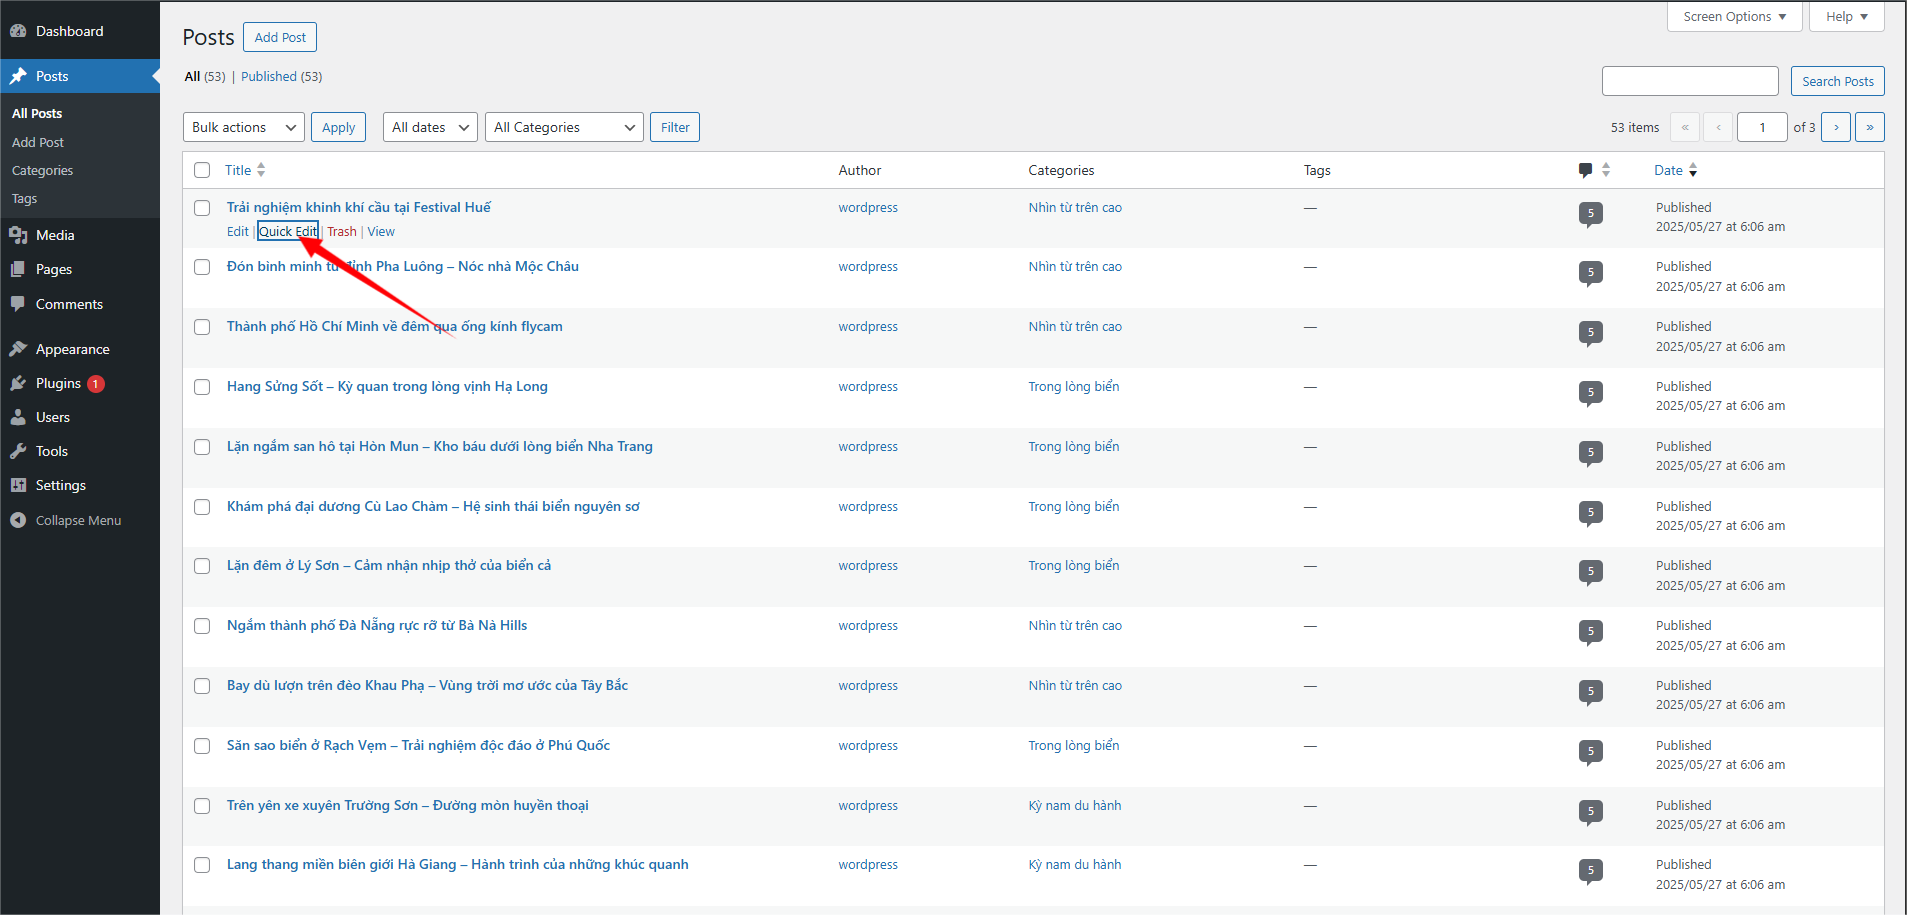Expand the All dates dropdown
Viewport: 1907px width, 915px height.
click(430, 127)
